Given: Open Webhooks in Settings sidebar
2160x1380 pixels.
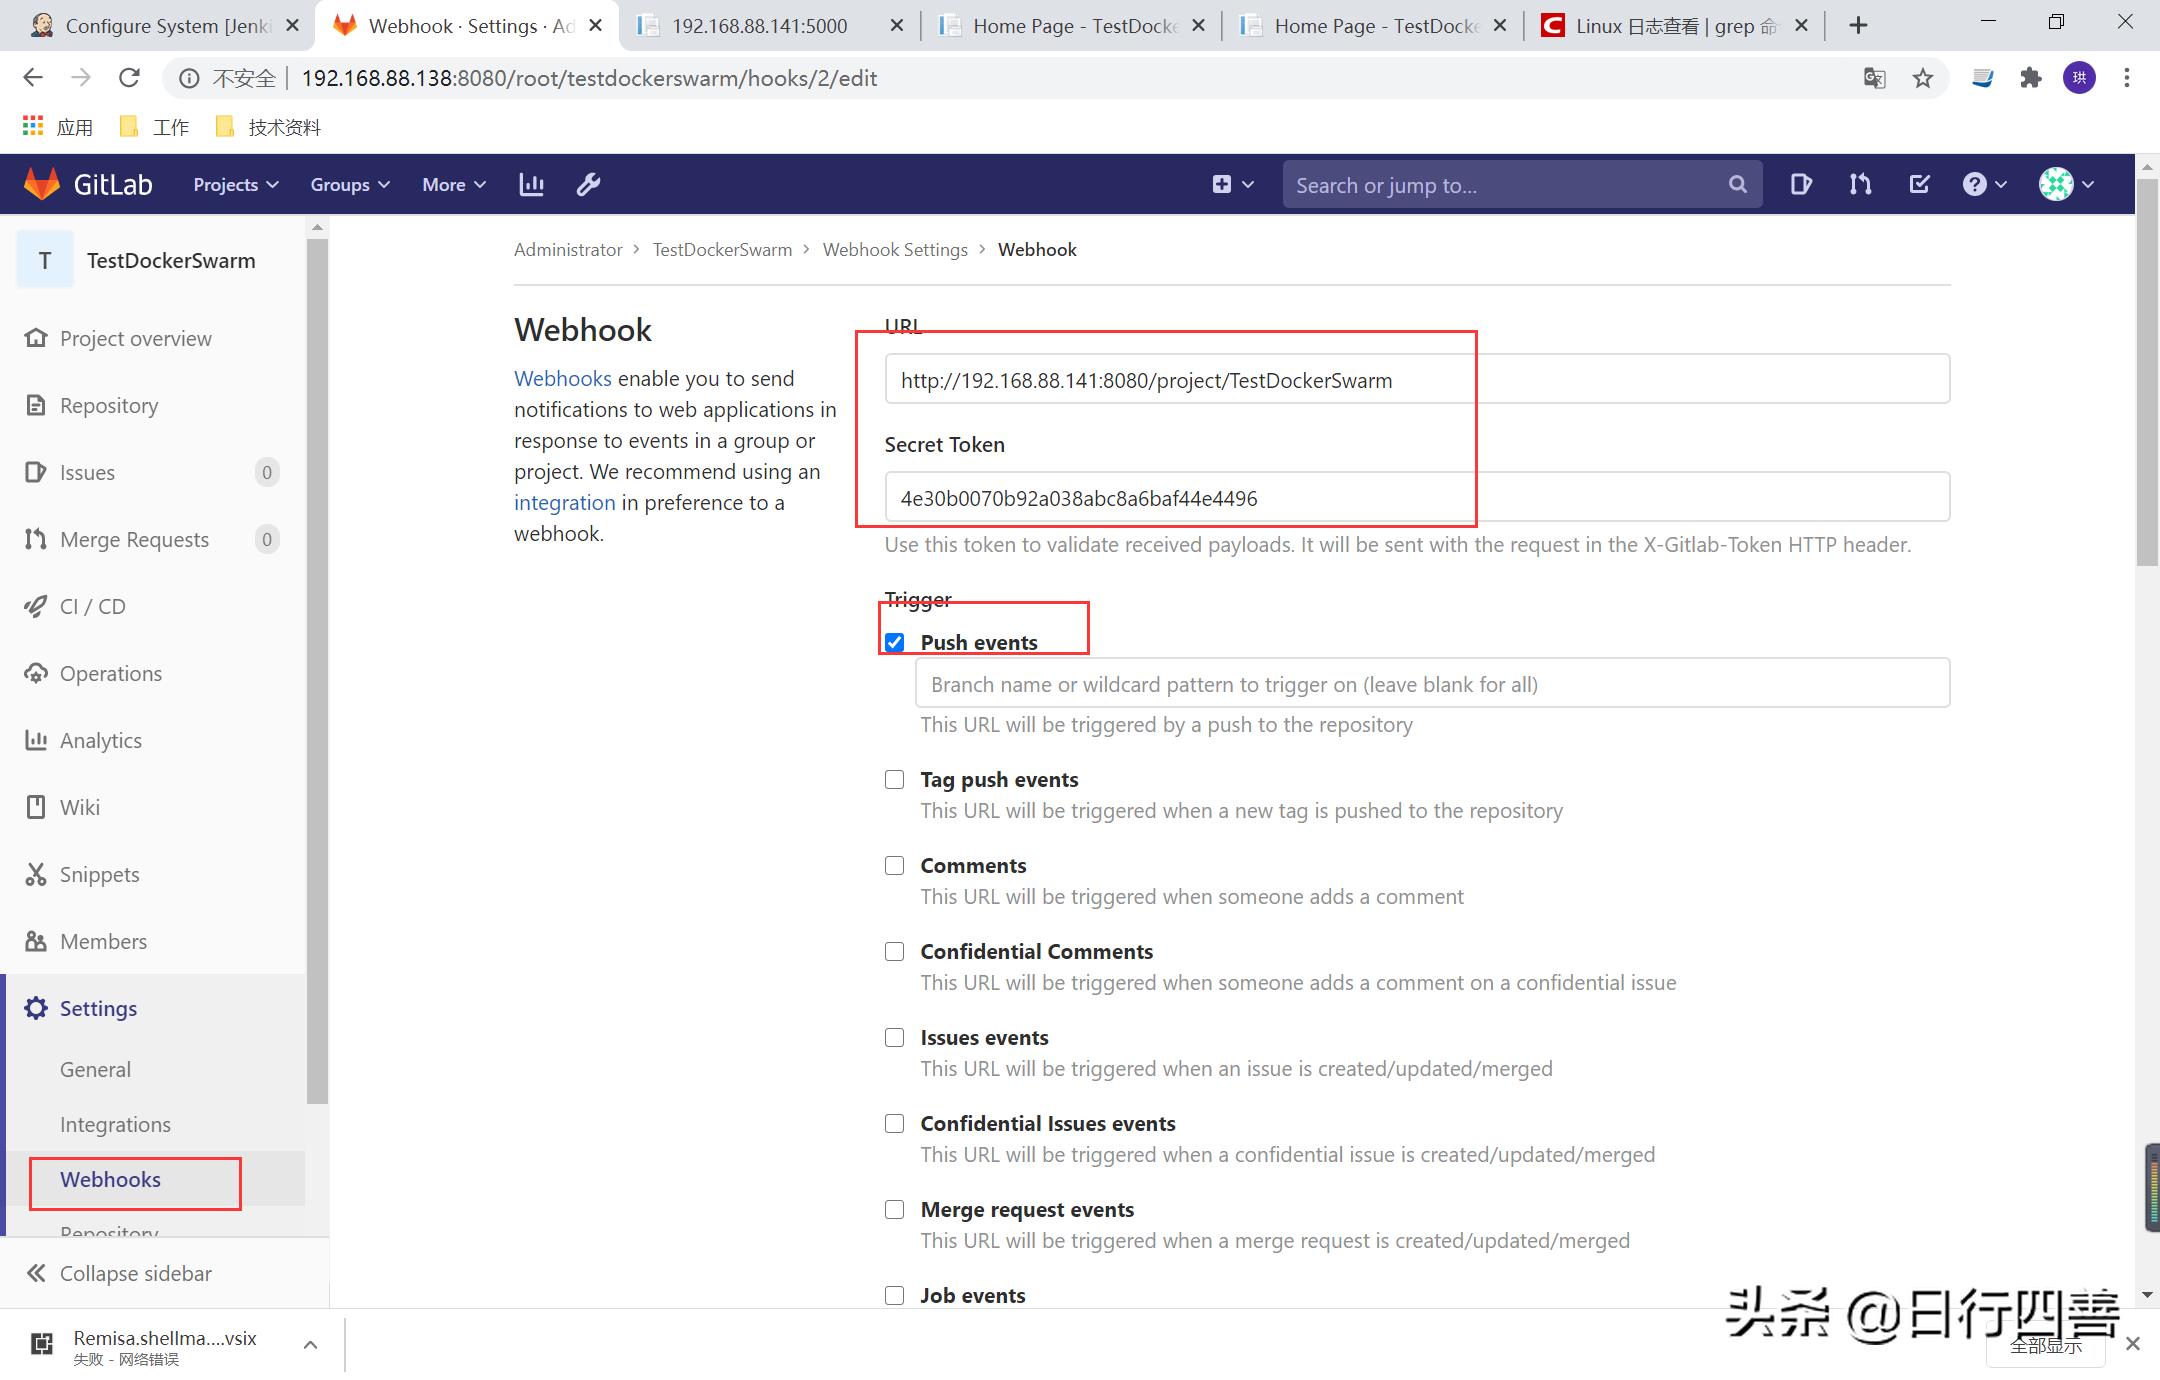Looking at the screenshot, I should (110, 1179).
